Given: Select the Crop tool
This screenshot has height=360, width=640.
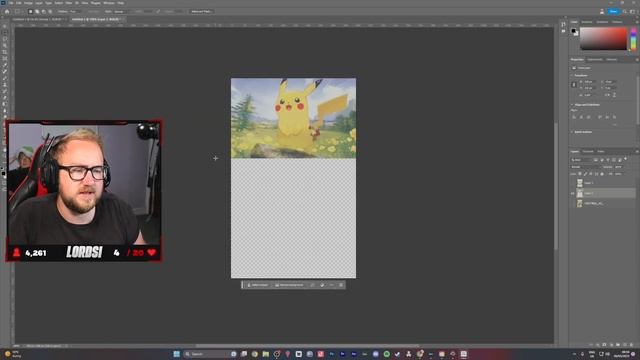Looking at the screenshot, I should point(5,52).
